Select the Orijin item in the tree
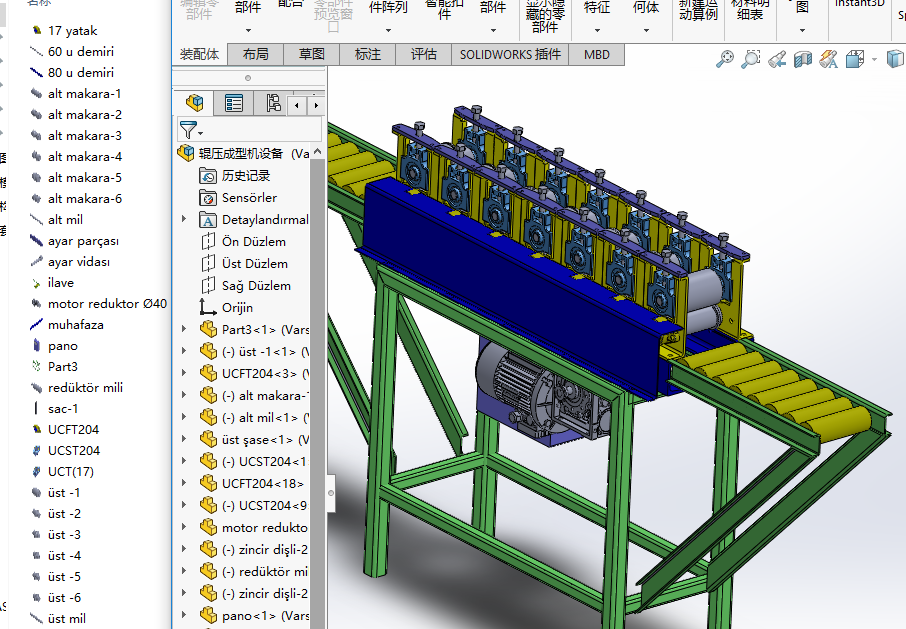This screenshot has width=906, height=629. point(237,307)
